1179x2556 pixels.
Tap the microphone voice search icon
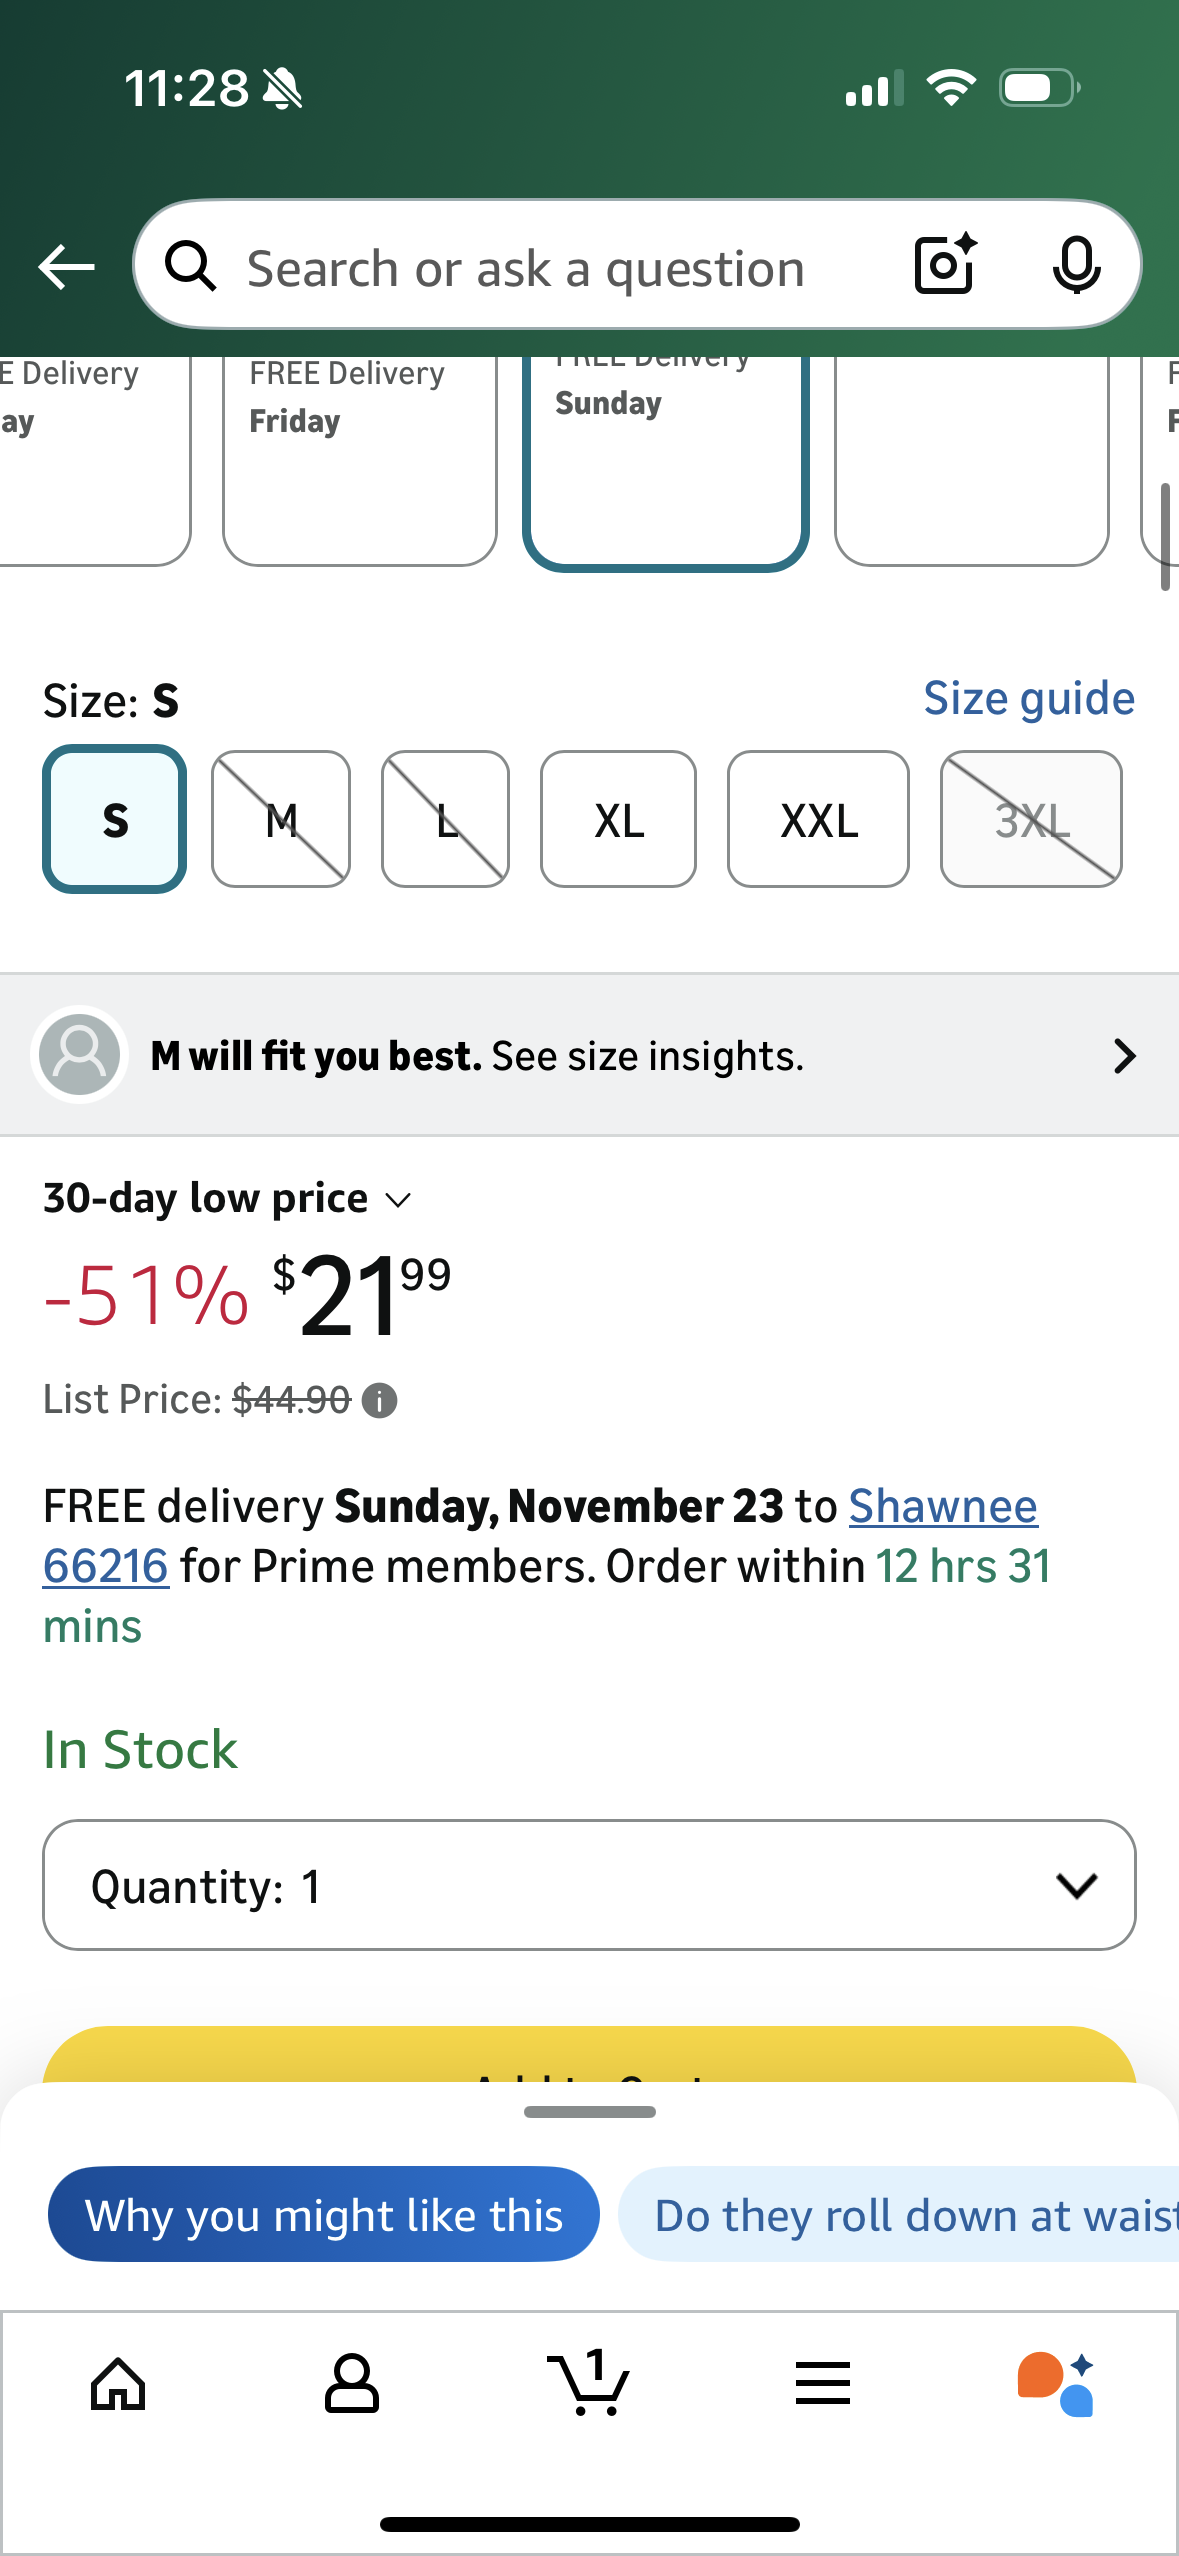click(x=1076, y=266)
